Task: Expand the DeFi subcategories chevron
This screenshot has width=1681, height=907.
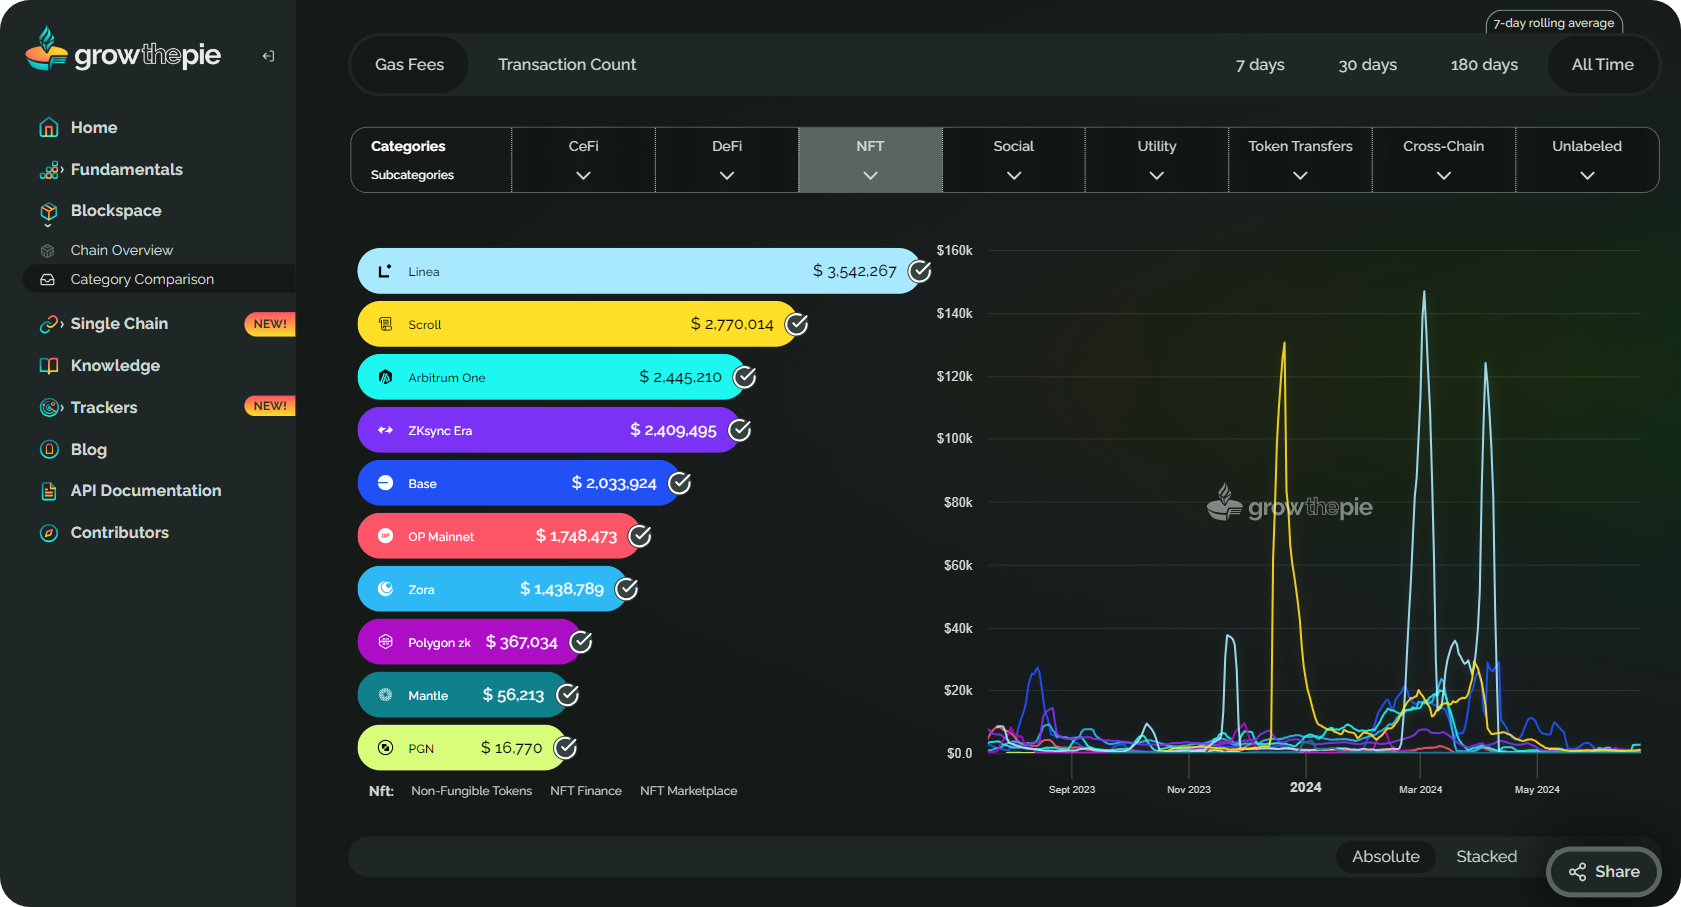Action: (727, 176)
